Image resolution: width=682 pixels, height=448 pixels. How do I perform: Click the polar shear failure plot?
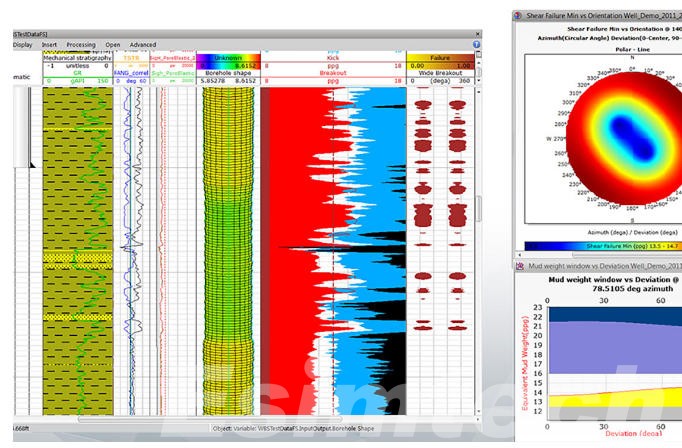[x=625, y=138]
